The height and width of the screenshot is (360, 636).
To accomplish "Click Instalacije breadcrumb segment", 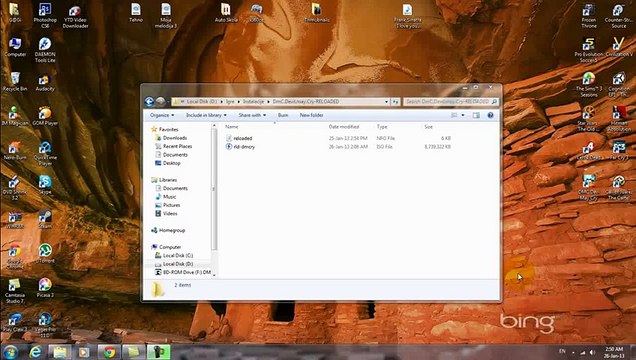I will [x=253, y=102].
